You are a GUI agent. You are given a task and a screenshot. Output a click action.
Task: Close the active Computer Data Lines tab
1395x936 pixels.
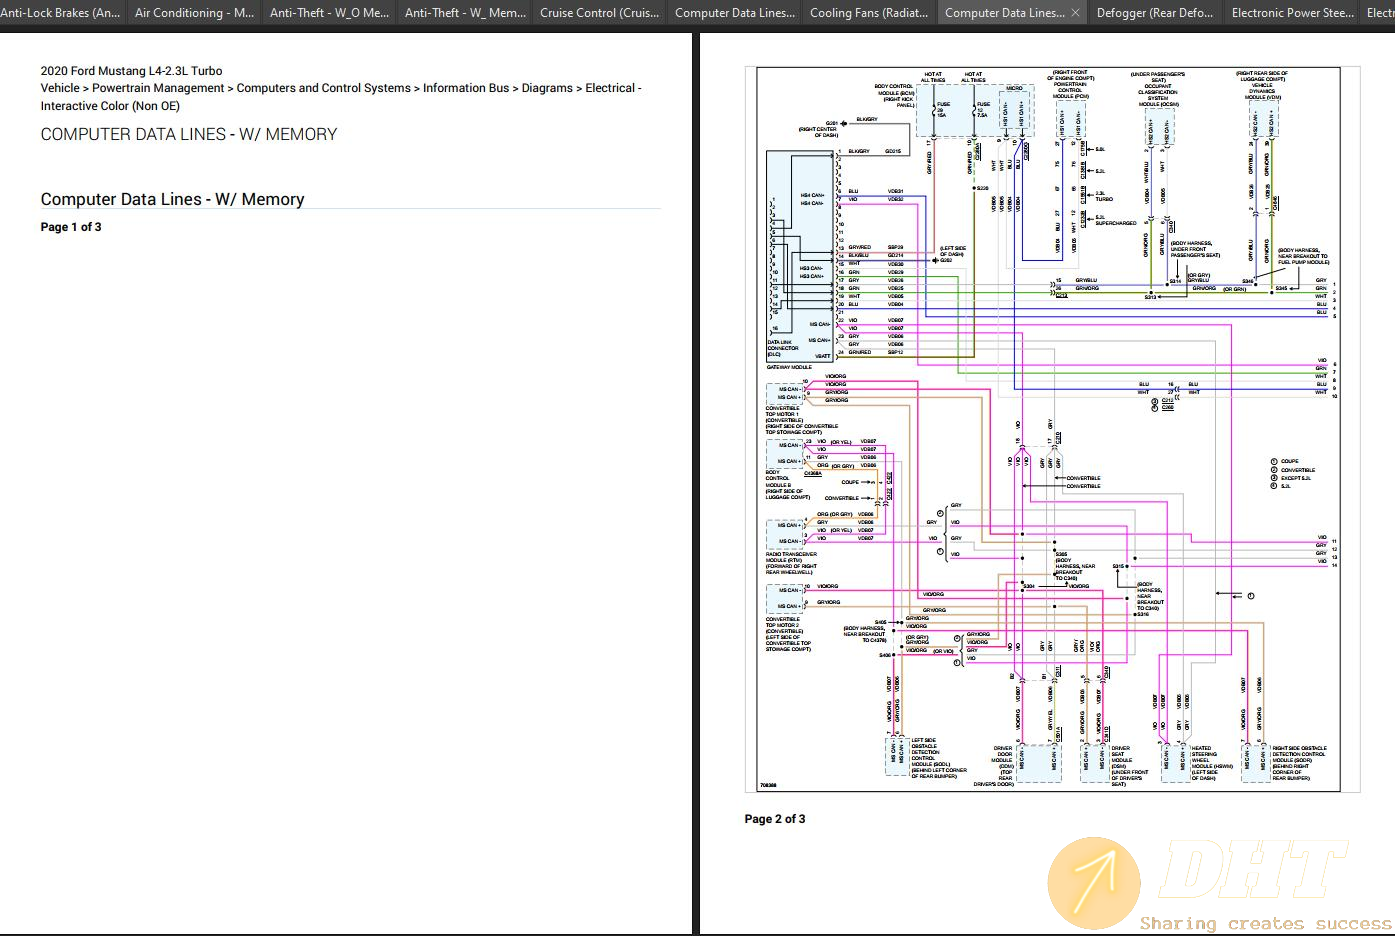click(1075, 13)
